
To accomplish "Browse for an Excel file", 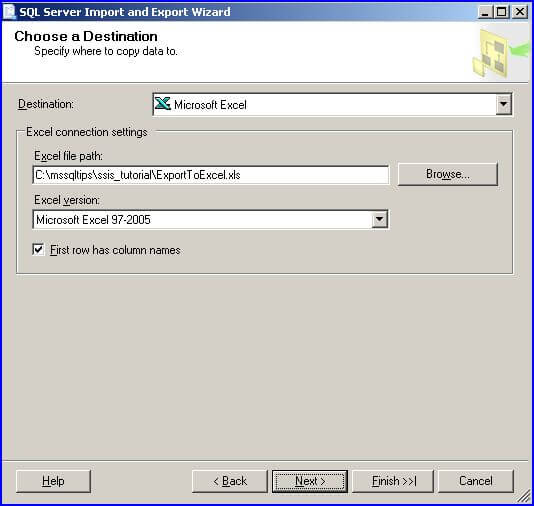I will (x=447, y=174).
